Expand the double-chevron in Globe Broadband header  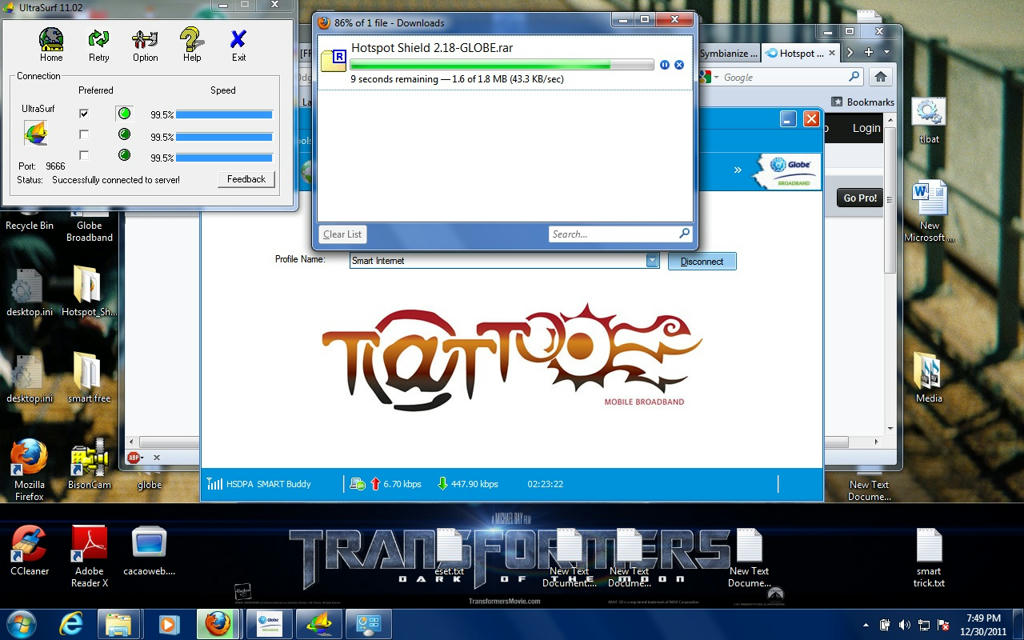point(737,170)
